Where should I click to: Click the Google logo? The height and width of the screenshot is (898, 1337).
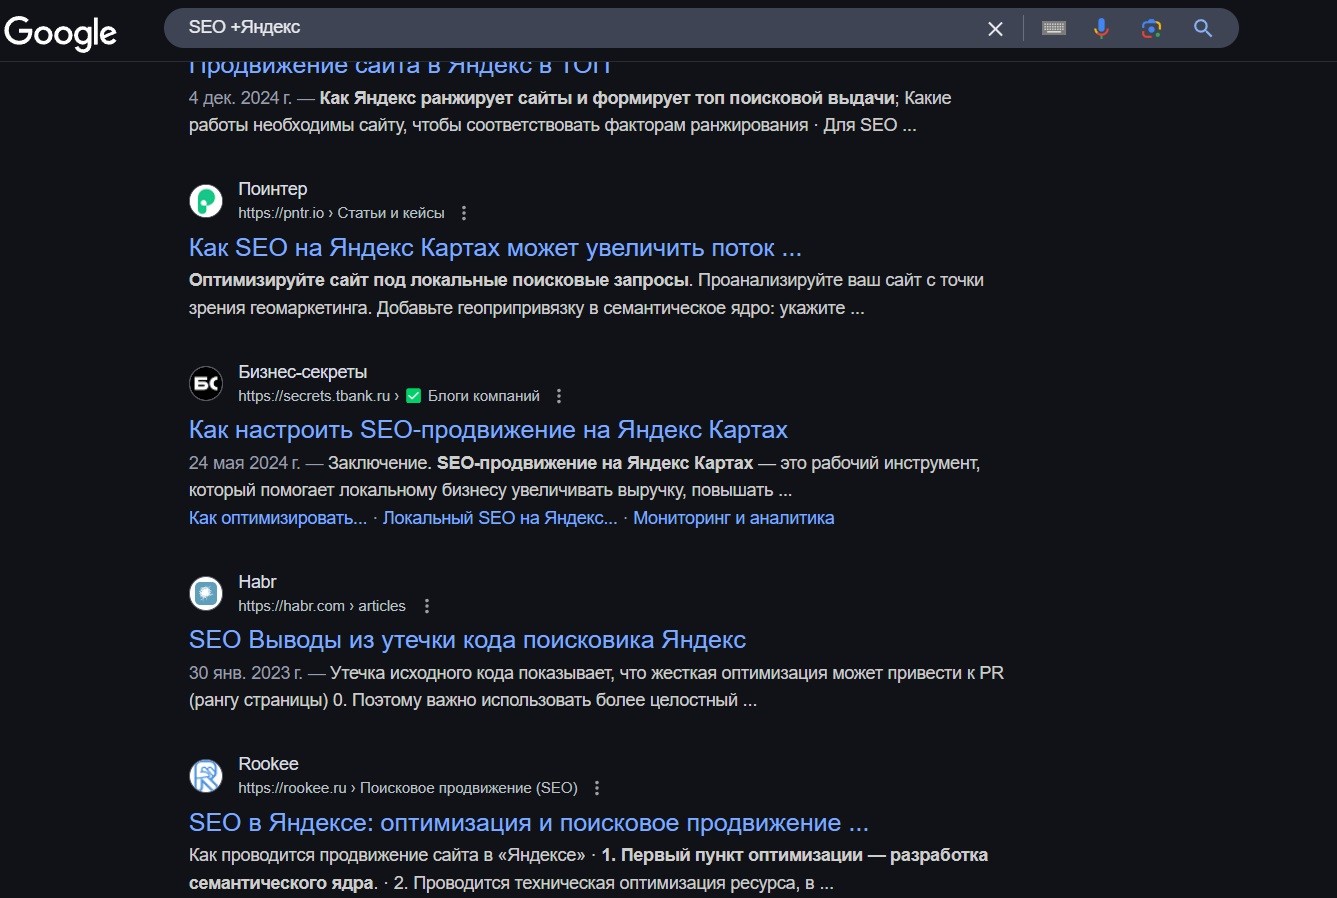tap(60, 32)
